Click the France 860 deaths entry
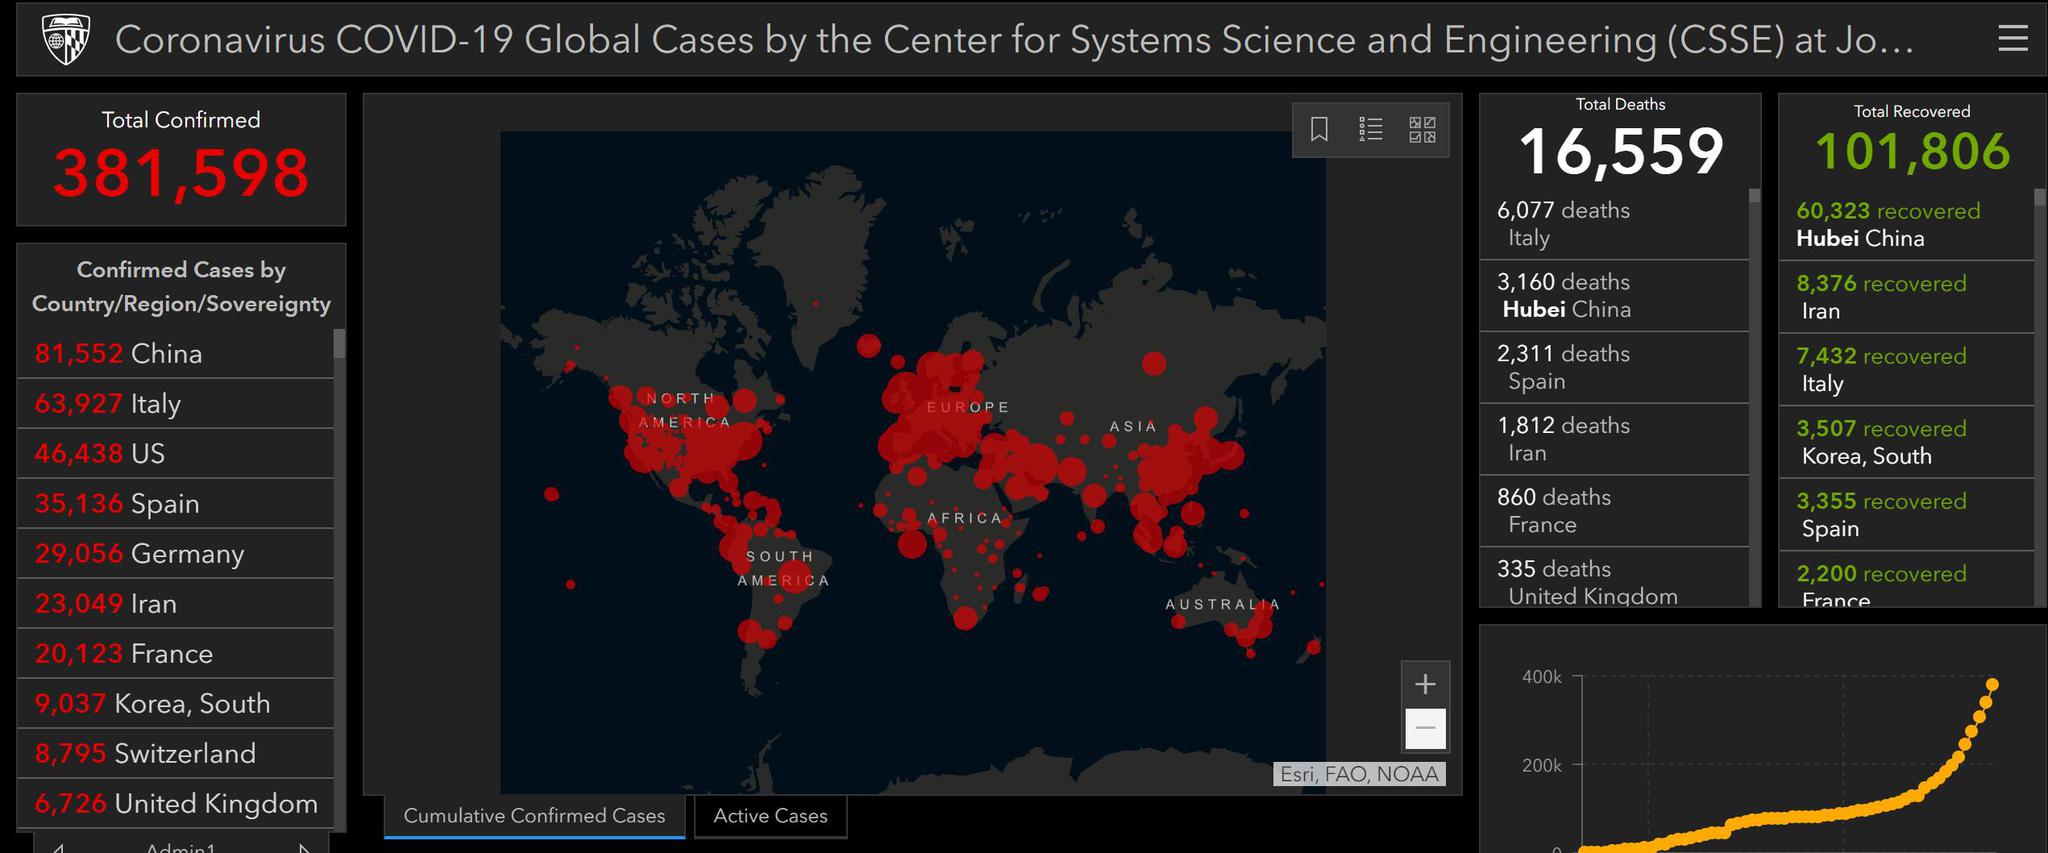Viewport: 2048px width, 853px height. point(1614,511)
